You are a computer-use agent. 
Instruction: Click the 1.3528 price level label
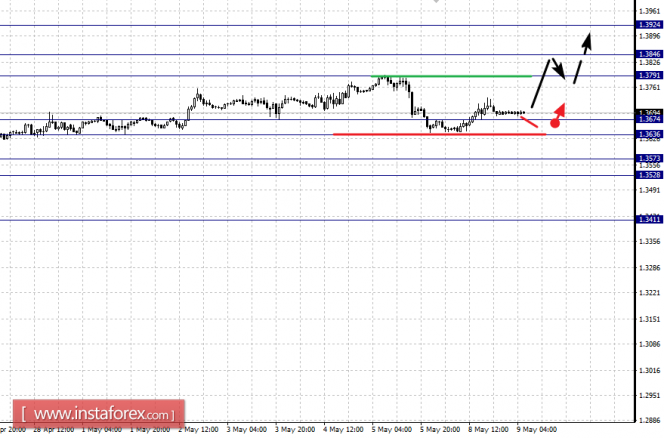(x=650, y=175)
